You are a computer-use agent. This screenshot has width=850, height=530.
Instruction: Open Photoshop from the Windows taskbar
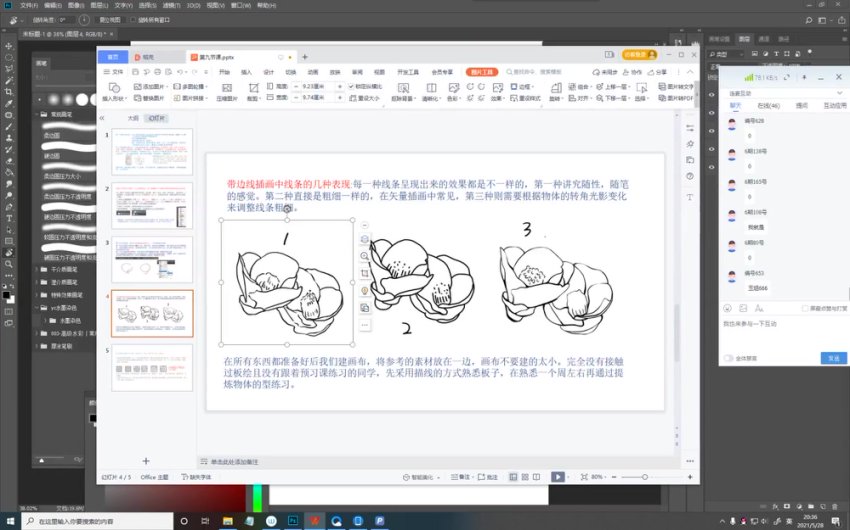tap(292, 521)
